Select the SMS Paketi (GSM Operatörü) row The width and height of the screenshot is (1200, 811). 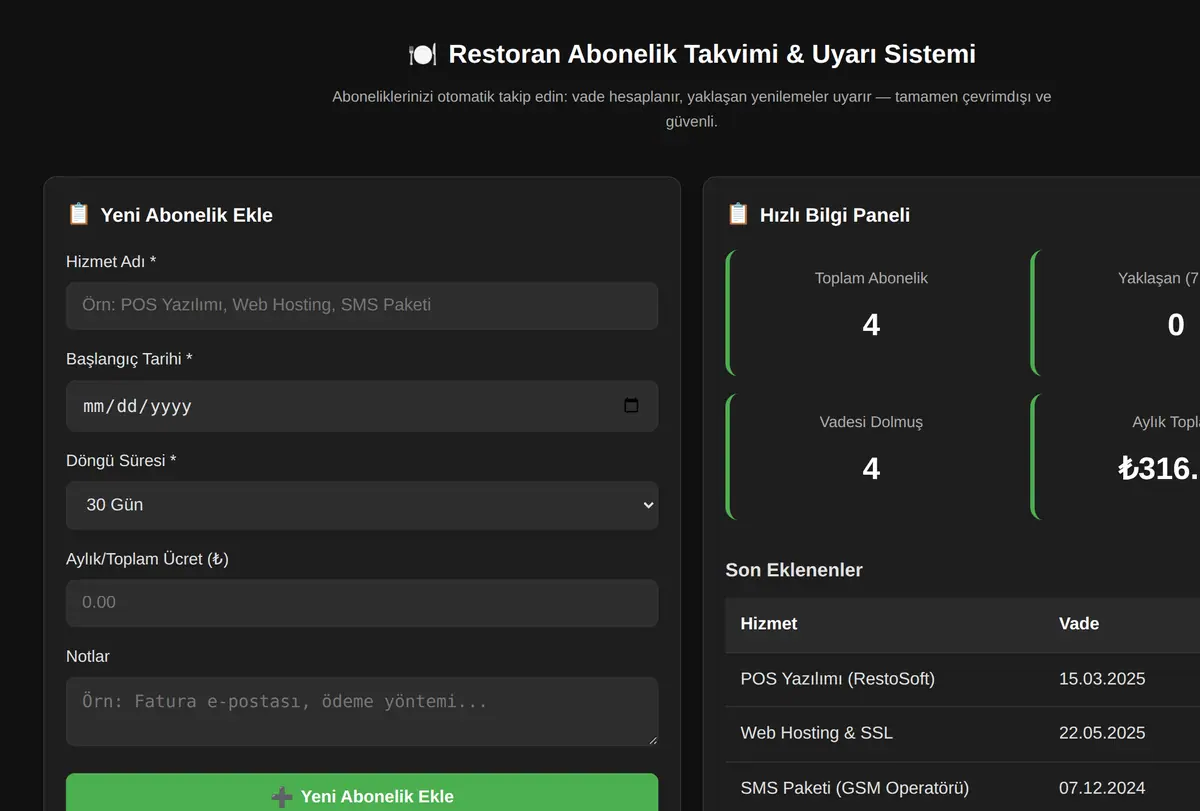tap(963, 788)
